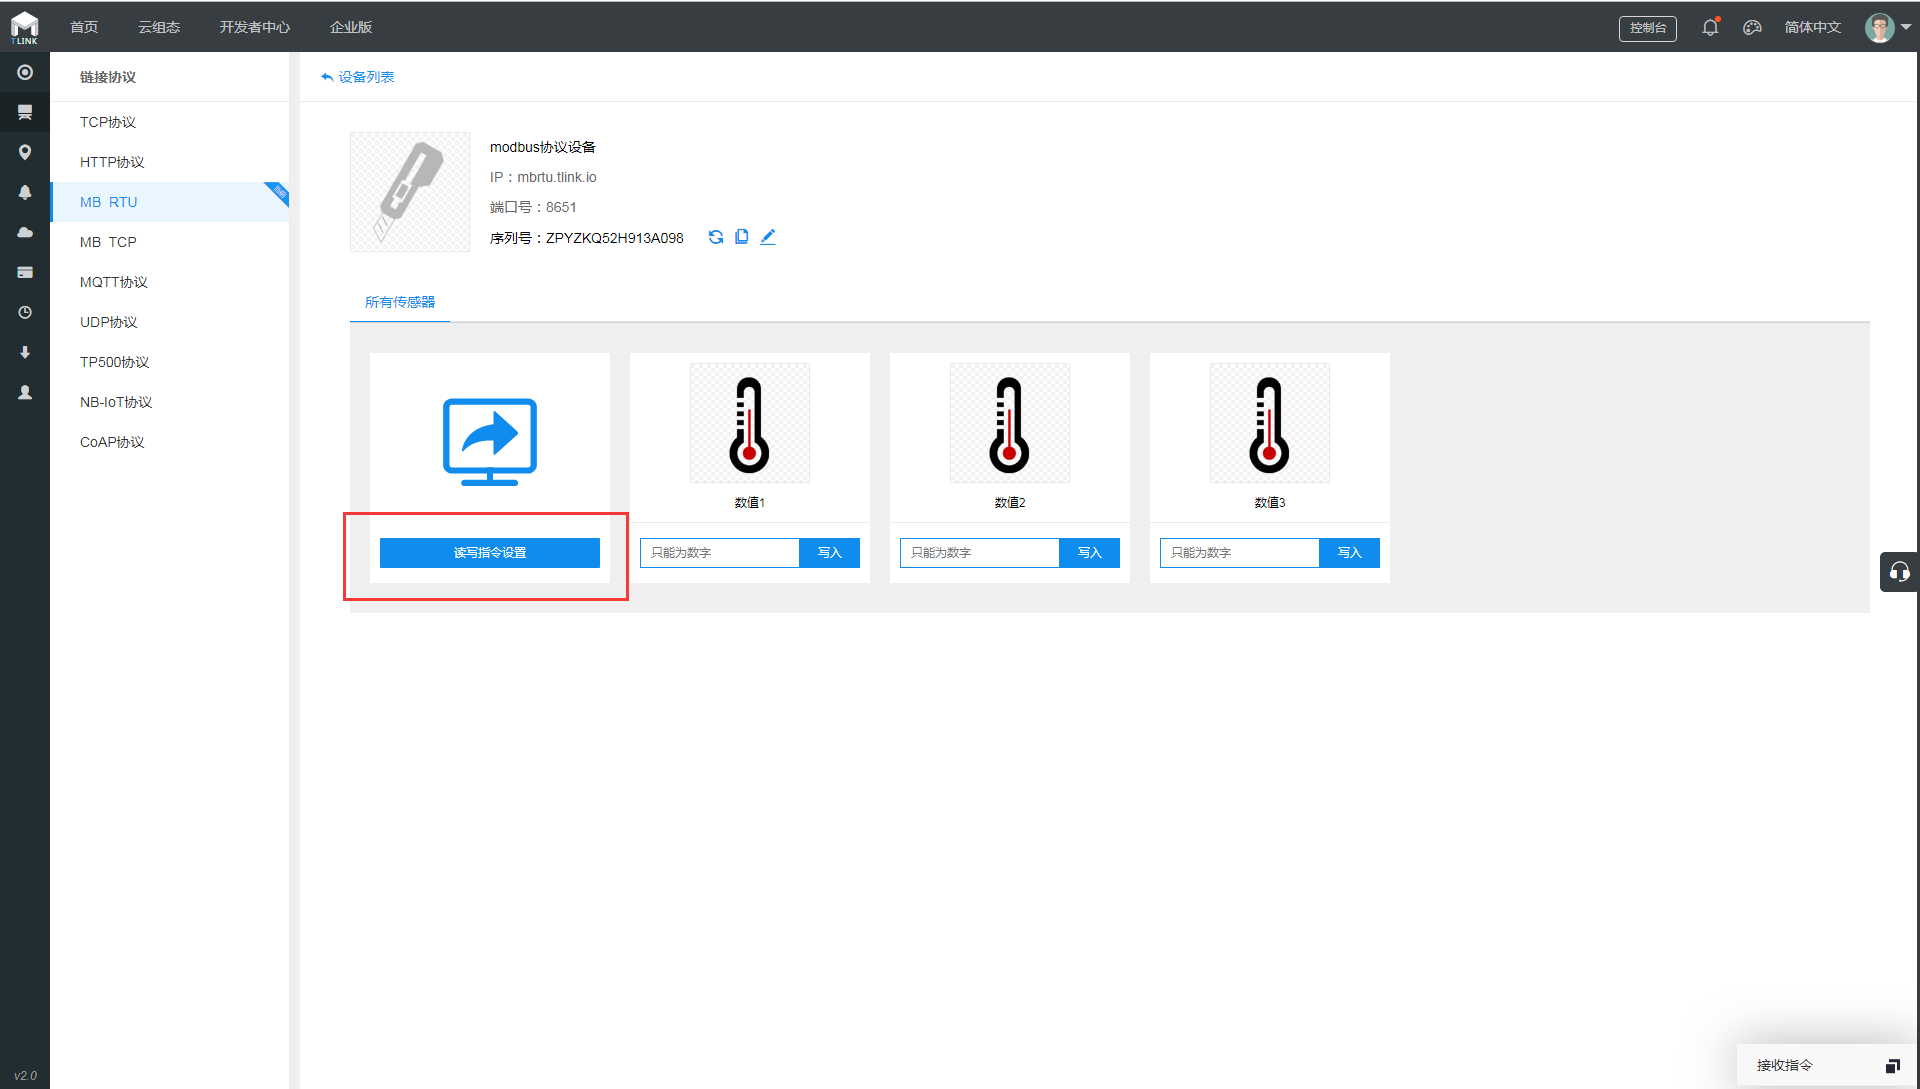The height and width of the screenshot is (1089, 1920).
Task: Click the pencil edit icon by serial number
Action: [767, 237]
